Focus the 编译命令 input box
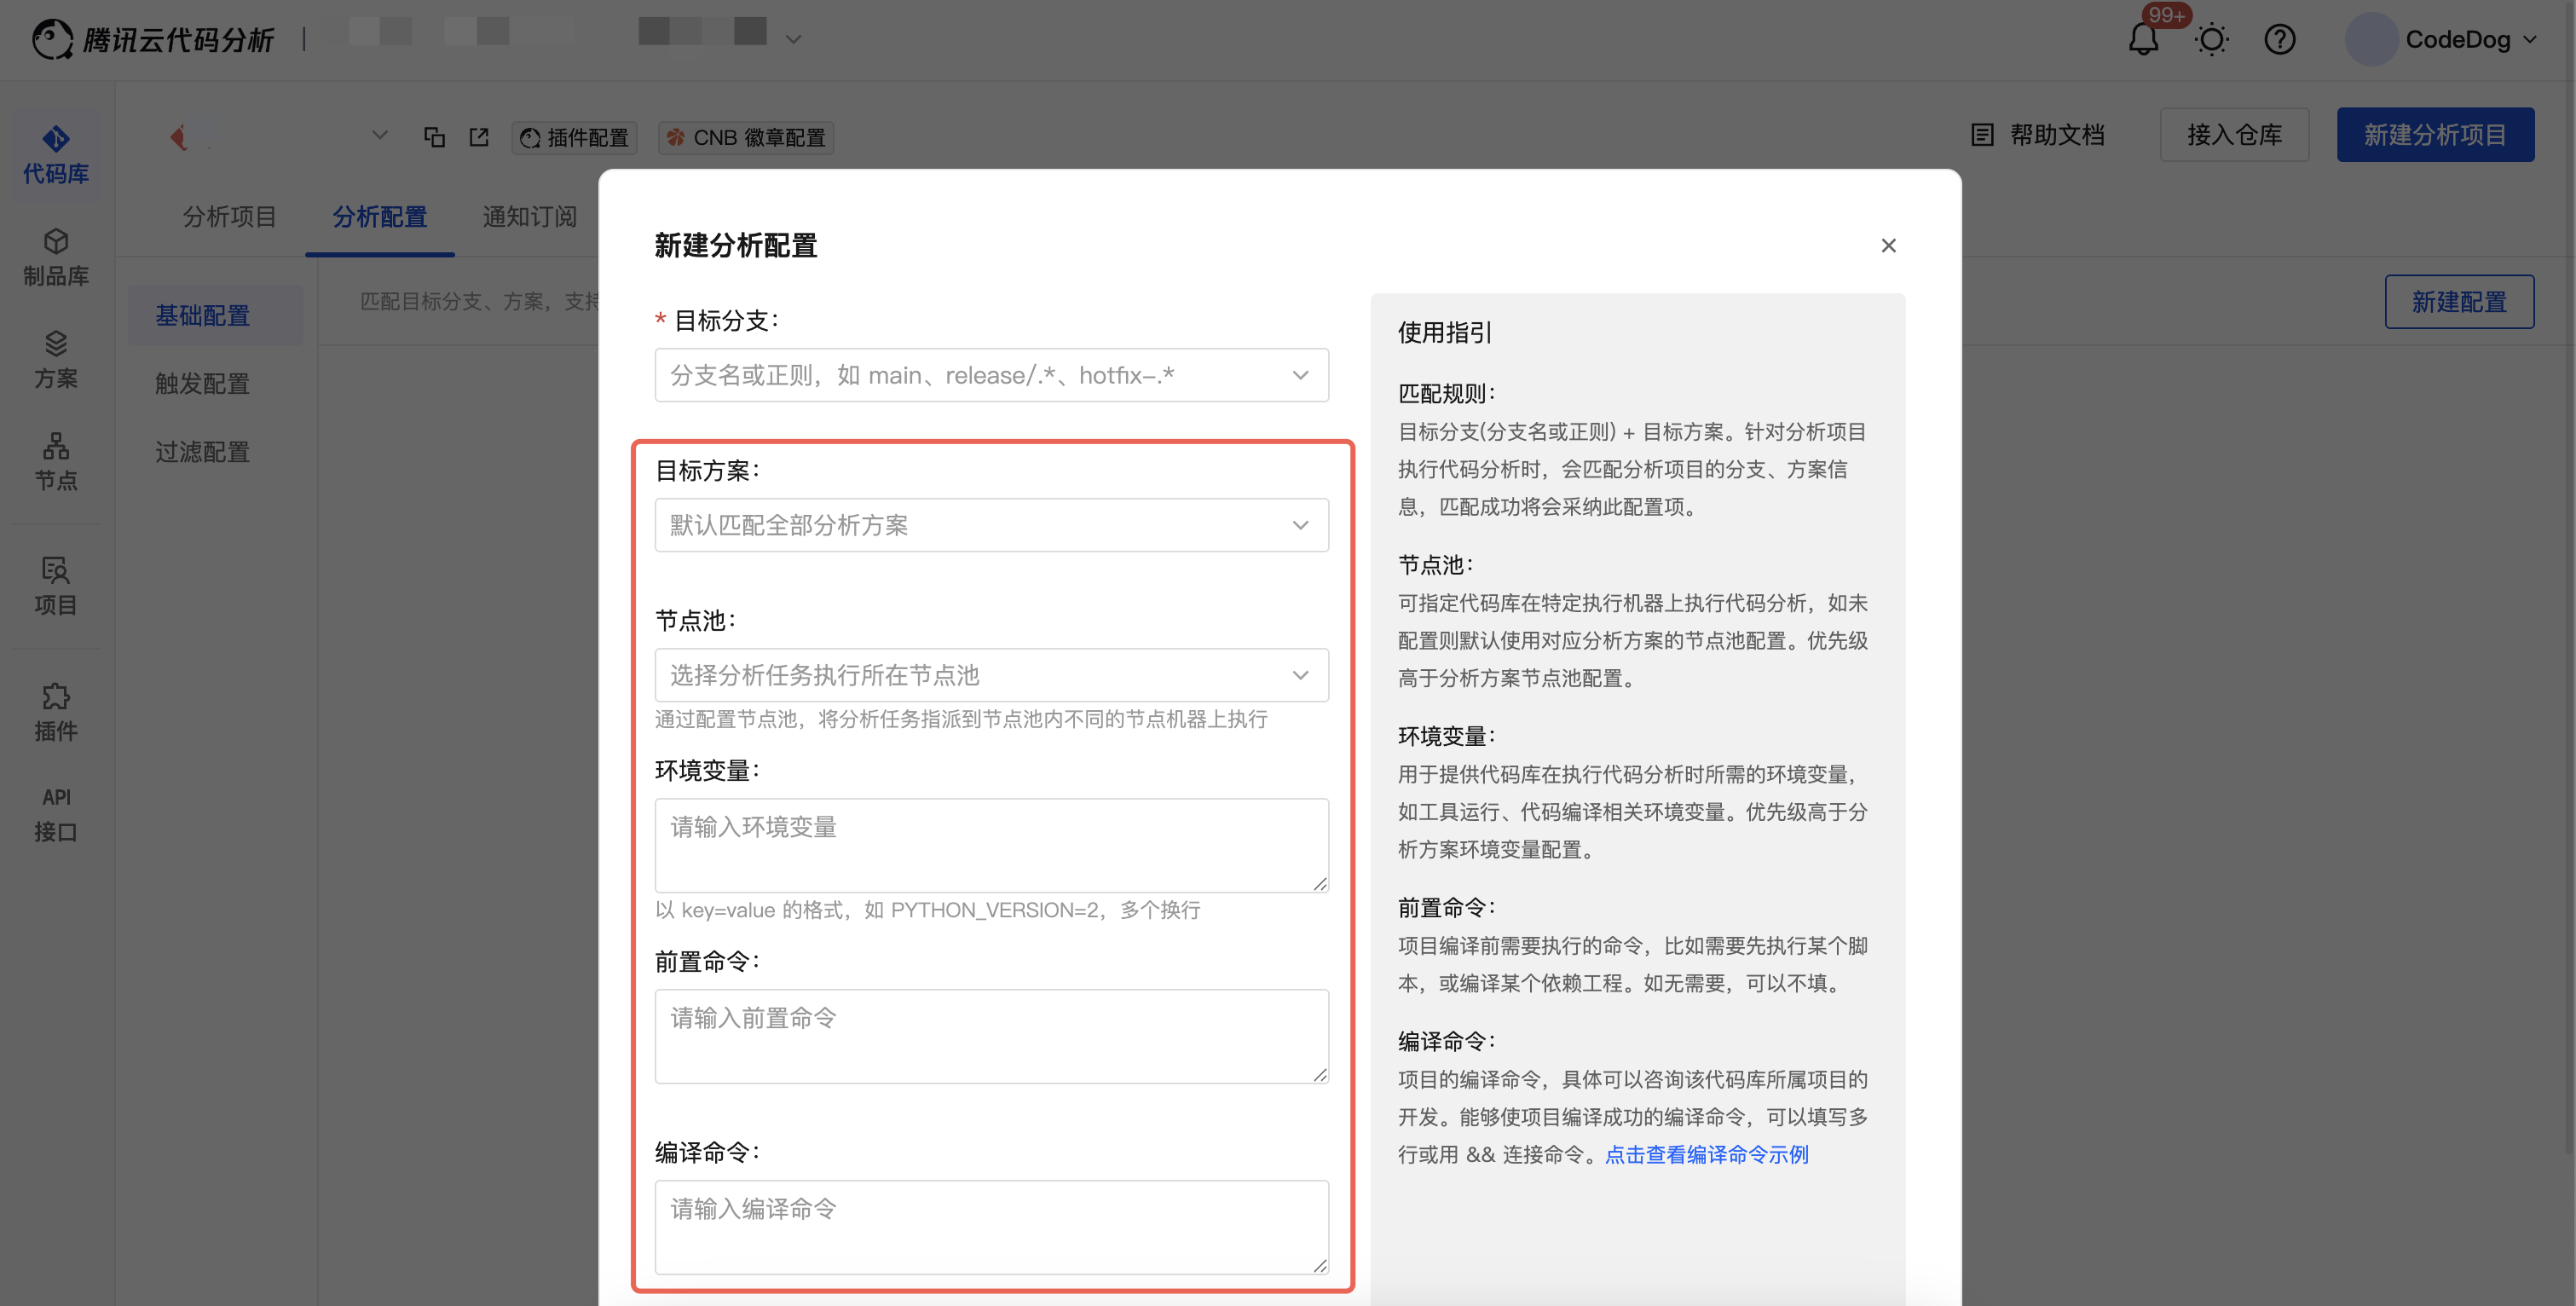The width and height of the screenshot is (2576, 1306). coord(991,1227)
